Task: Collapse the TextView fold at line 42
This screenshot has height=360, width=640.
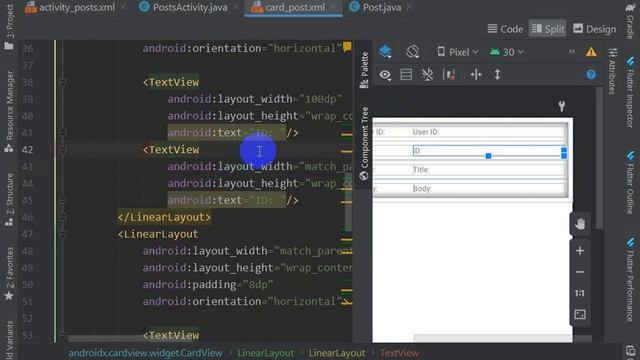Action: (x=62, y=150)
